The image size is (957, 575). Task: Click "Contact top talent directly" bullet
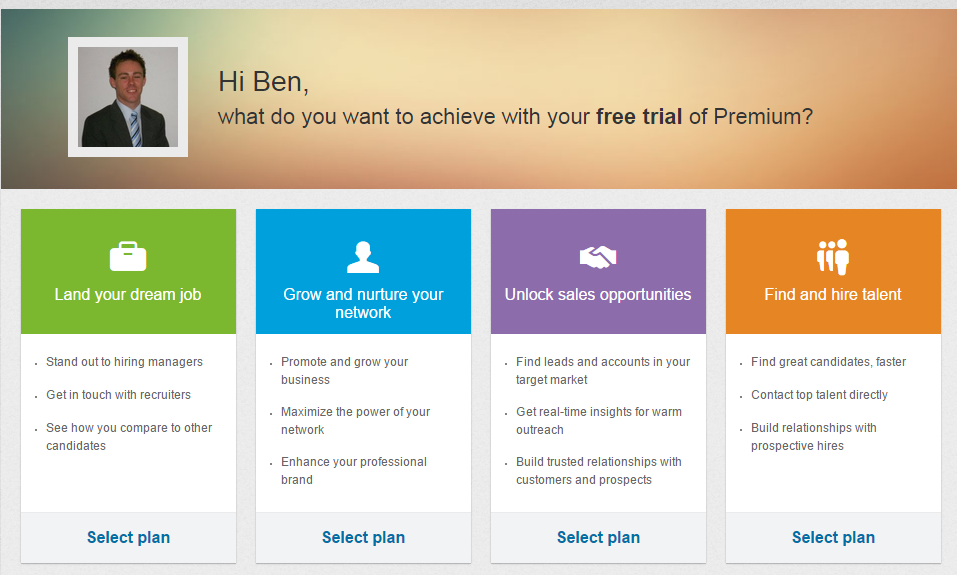tap(819, 395)
